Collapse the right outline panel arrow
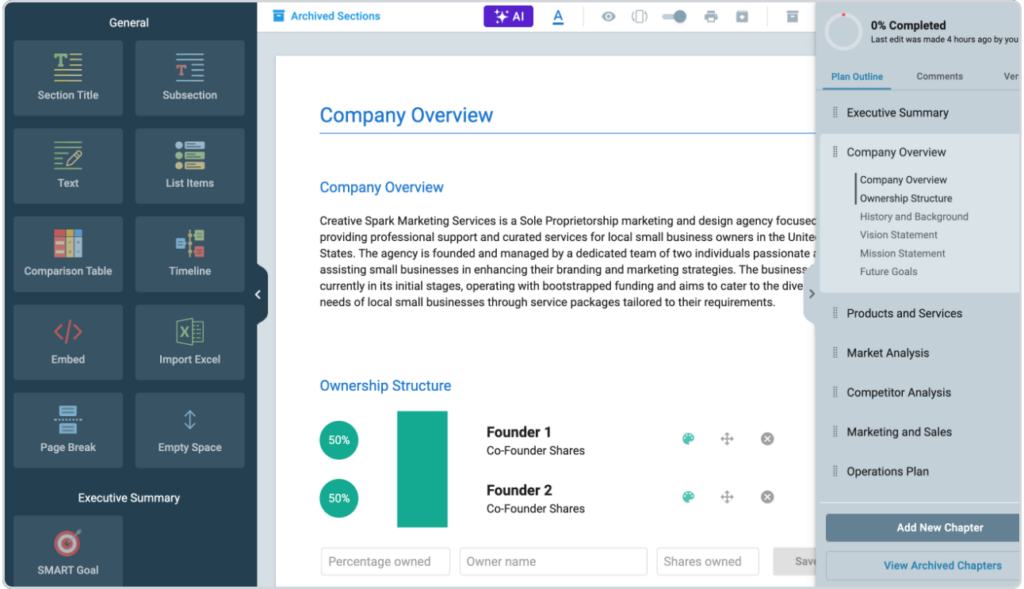 point(811,294)
